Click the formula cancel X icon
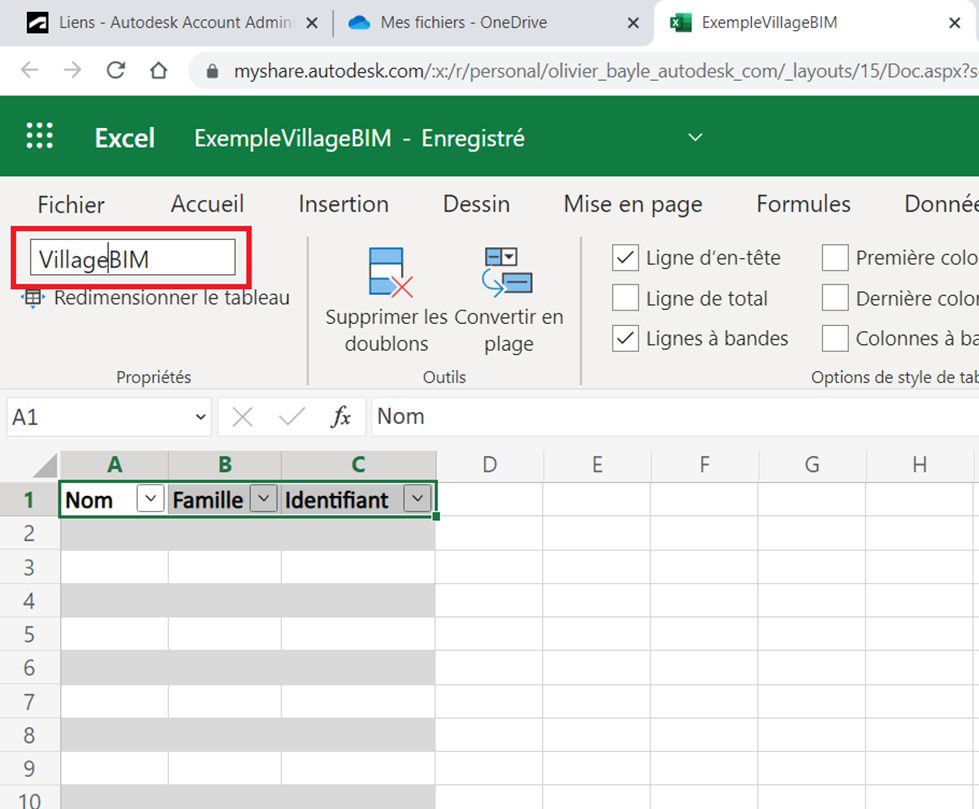This screenshot has width=979, height=809. (242, 416)
